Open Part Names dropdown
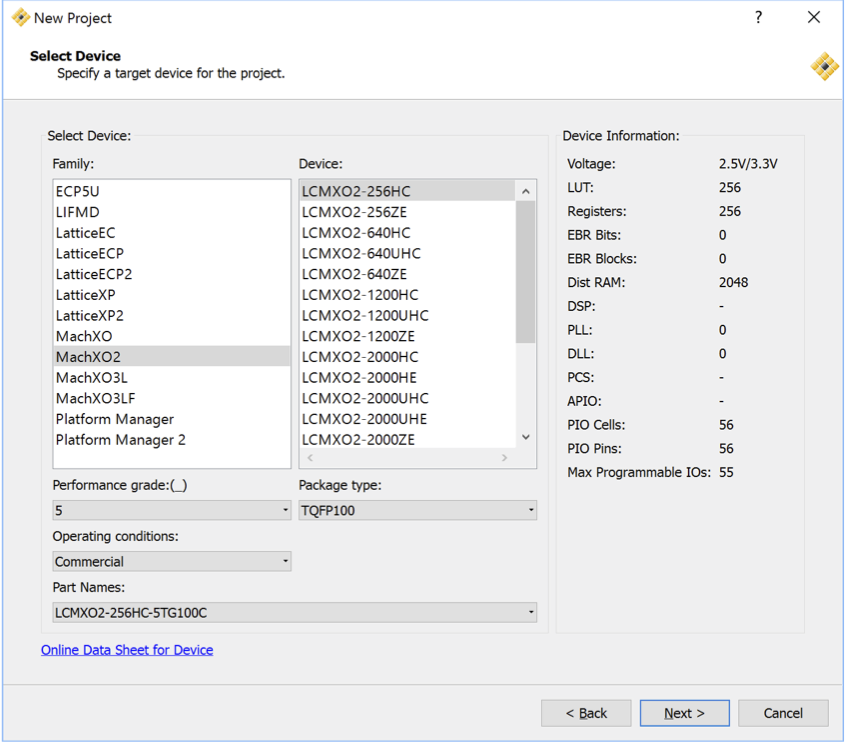This screenshot has width=845, height=743. 295,613
